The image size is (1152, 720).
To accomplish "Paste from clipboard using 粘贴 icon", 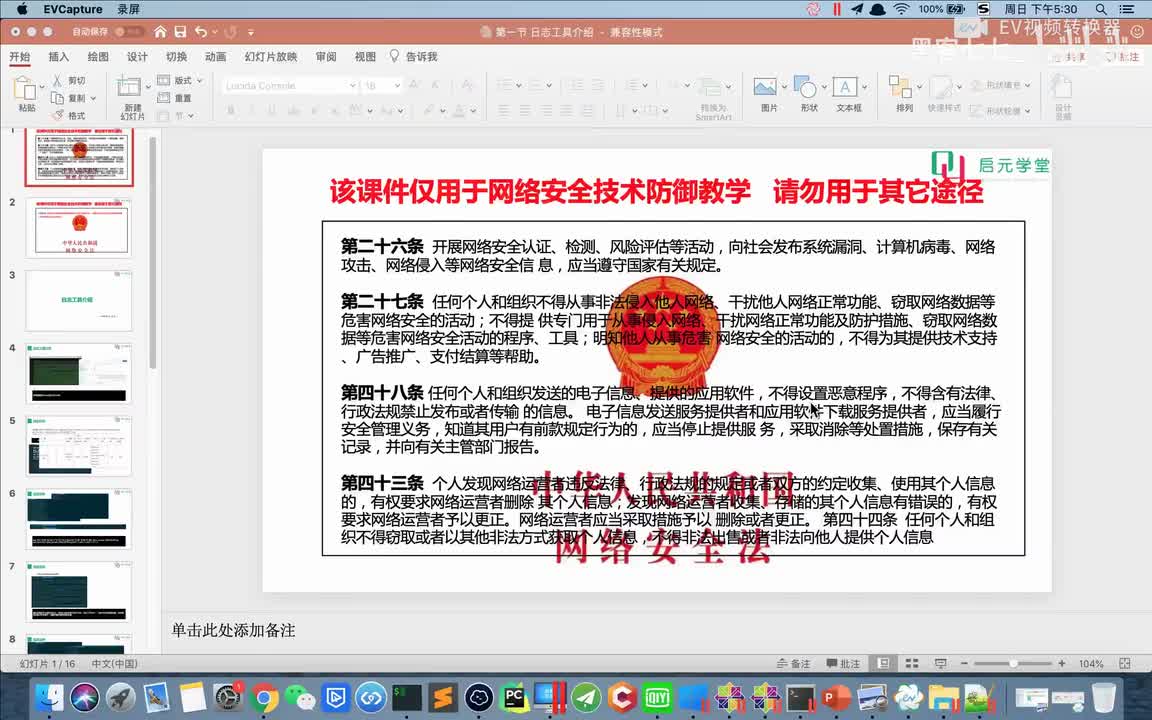I will click(25, 88).
